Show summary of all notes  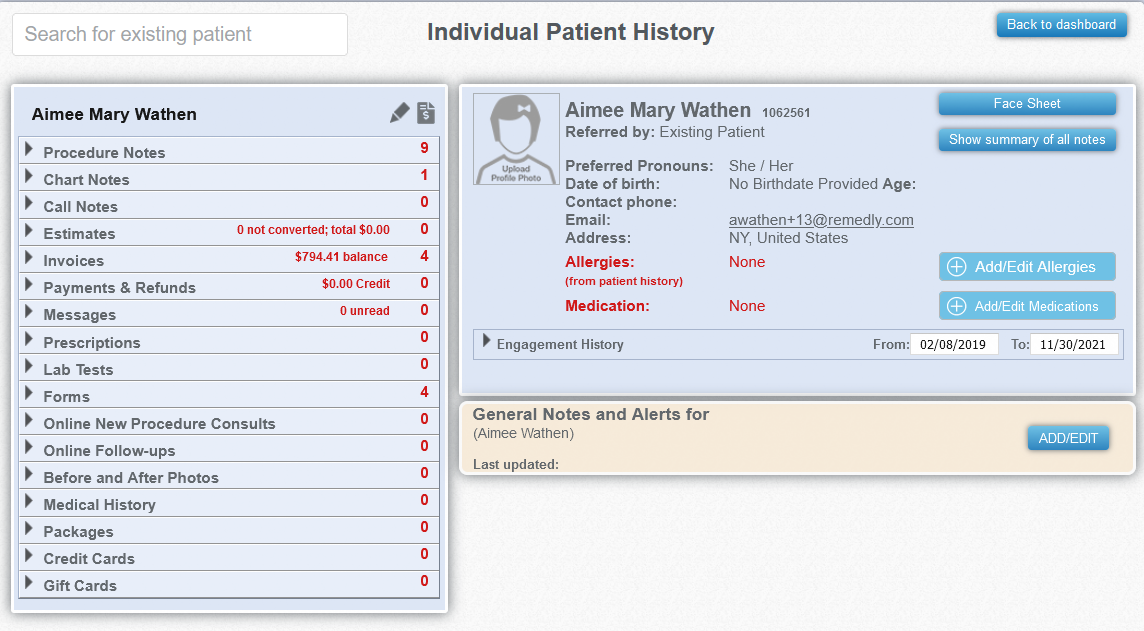(1027, 139)
